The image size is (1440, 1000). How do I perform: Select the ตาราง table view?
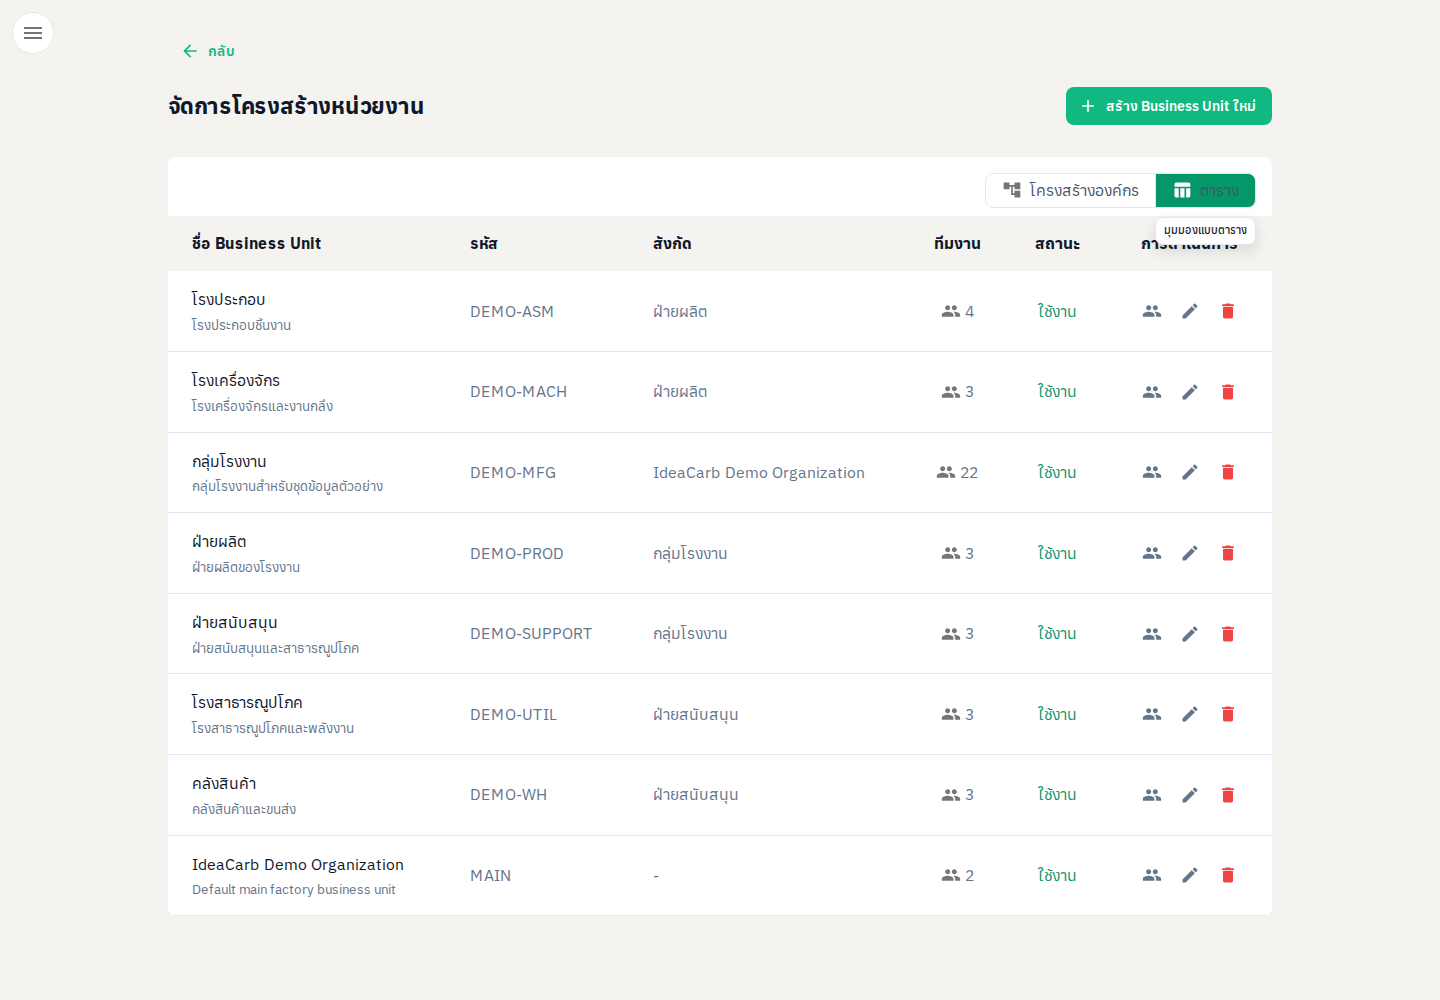pos(1205,190)
